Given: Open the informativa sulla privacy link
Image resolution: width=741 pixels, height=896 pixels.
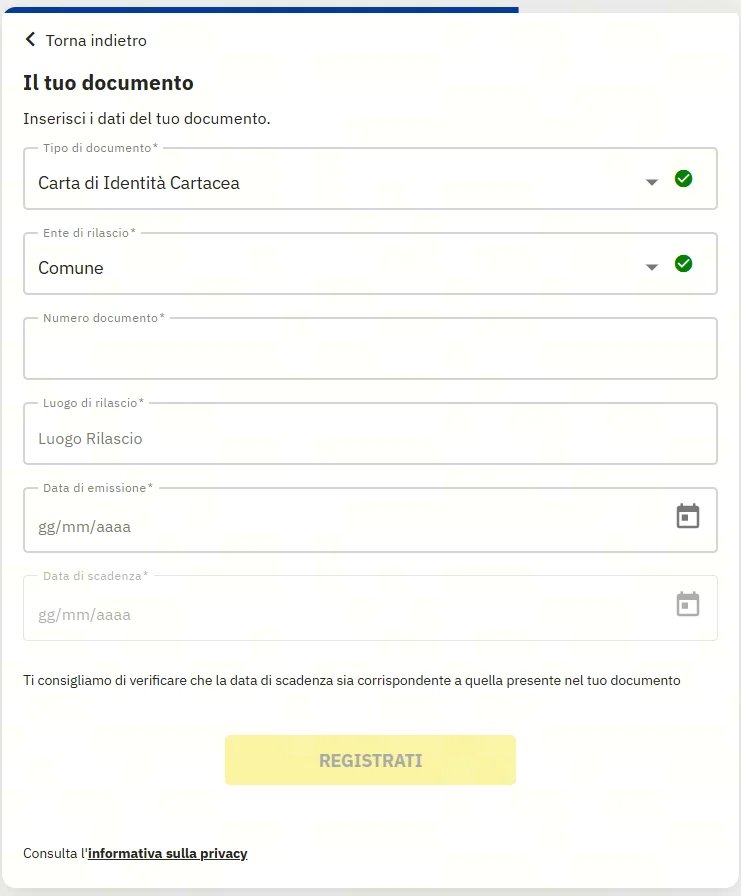Looking at the screenshot, I should 167,853.
